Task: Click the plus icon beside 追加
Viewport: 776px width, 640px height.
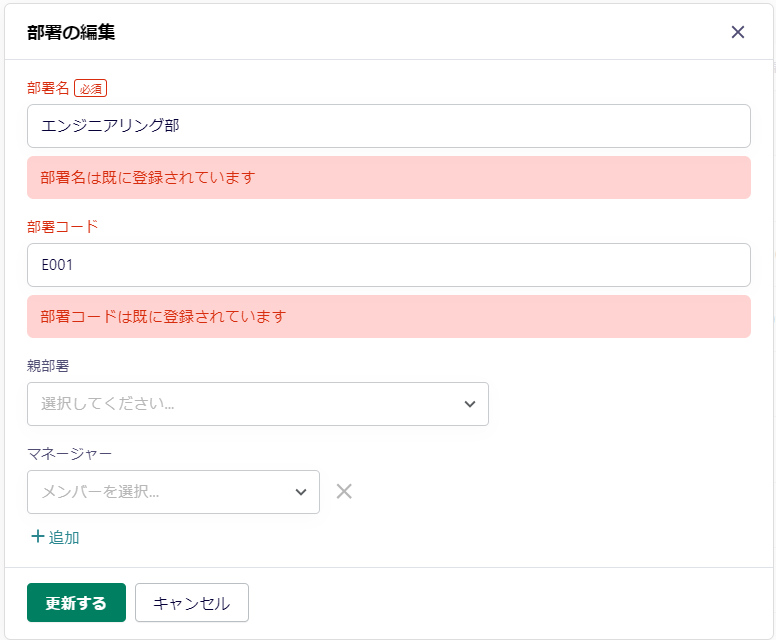Action: click(x=38, y=537)
